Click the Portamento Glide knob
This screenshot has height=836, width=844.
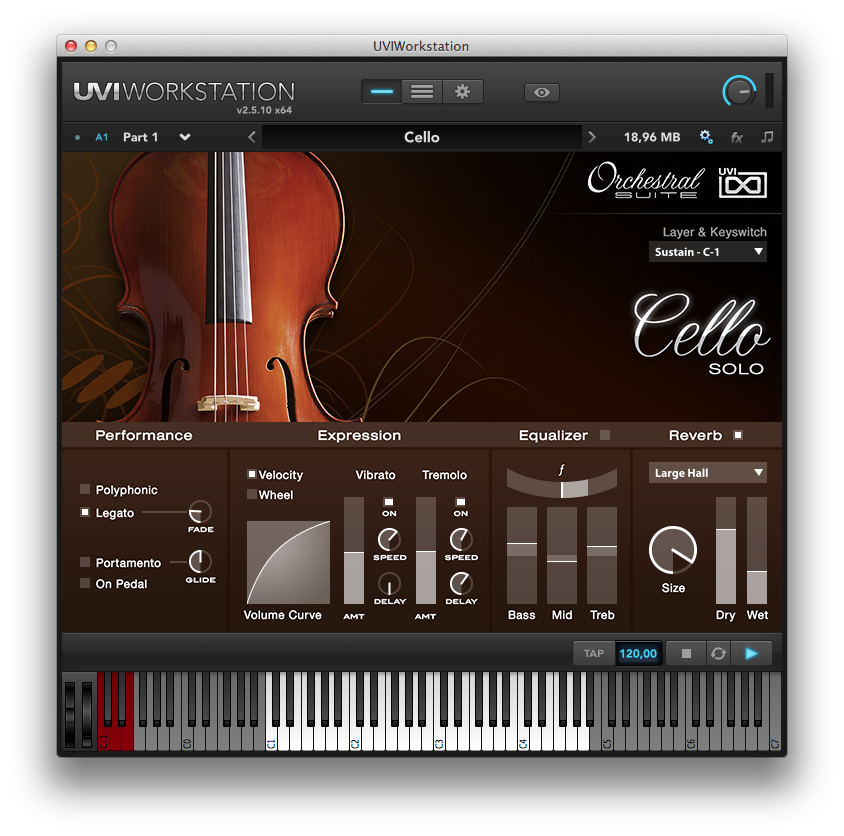click(x=200, y=561)
